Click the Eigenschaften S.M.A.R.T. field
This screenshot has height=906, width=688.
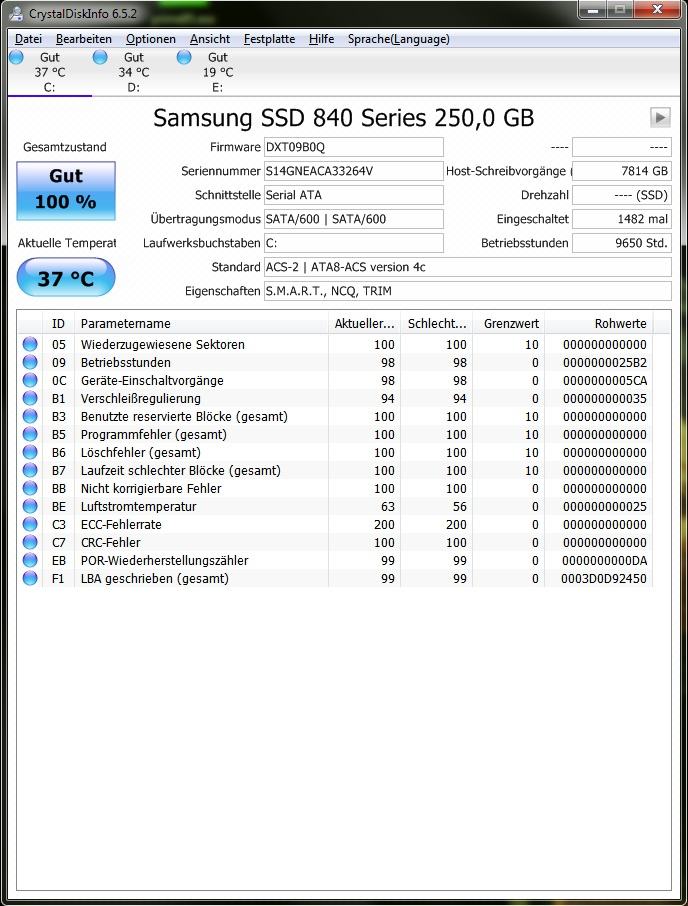(468, 291)
